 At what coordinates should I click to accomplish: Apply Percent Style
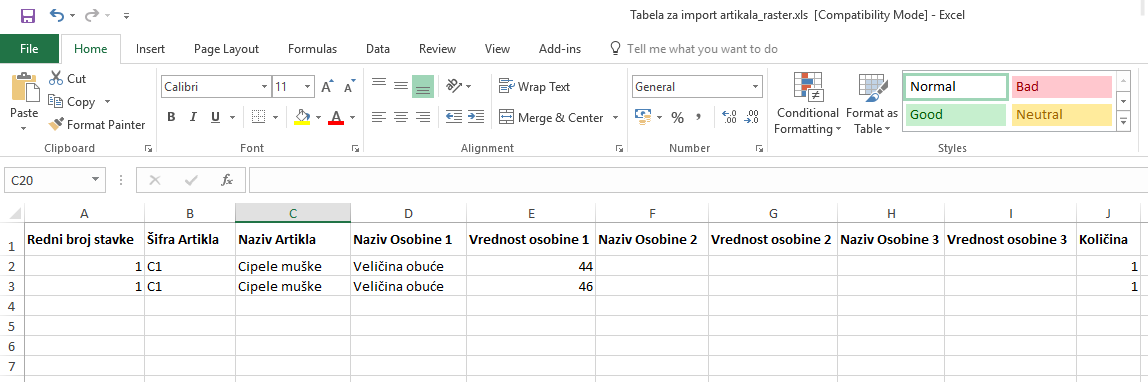[678, 117]
